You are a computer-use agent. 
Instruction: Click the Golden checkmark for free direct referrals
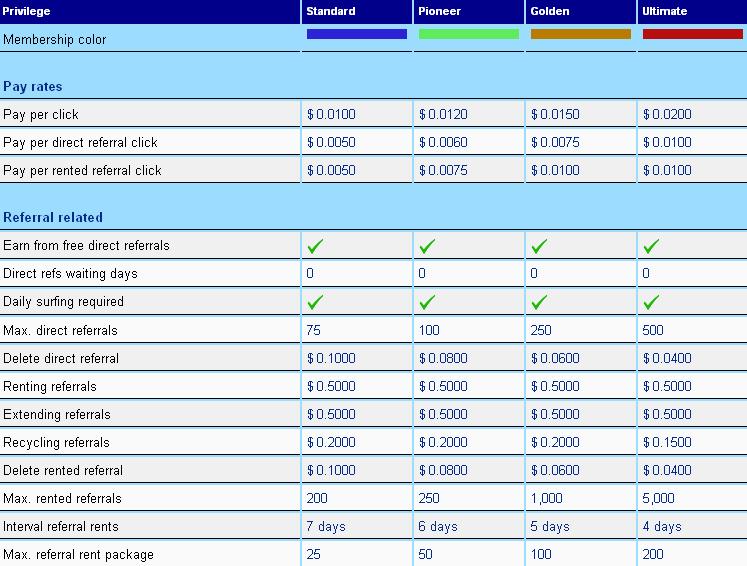click(x=539, y=246)
